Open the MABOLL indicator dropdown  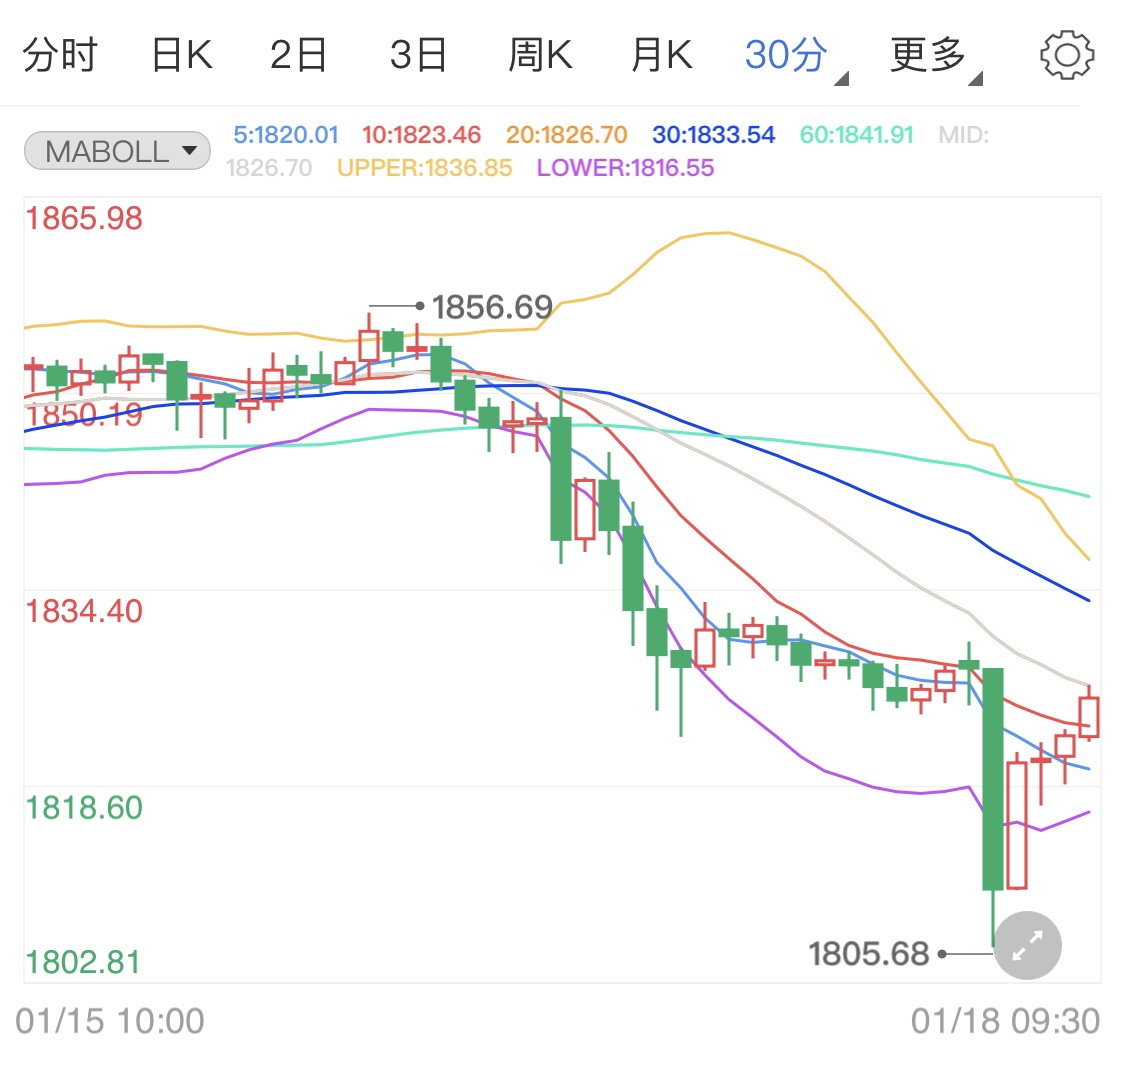click(x=115, y=149)
